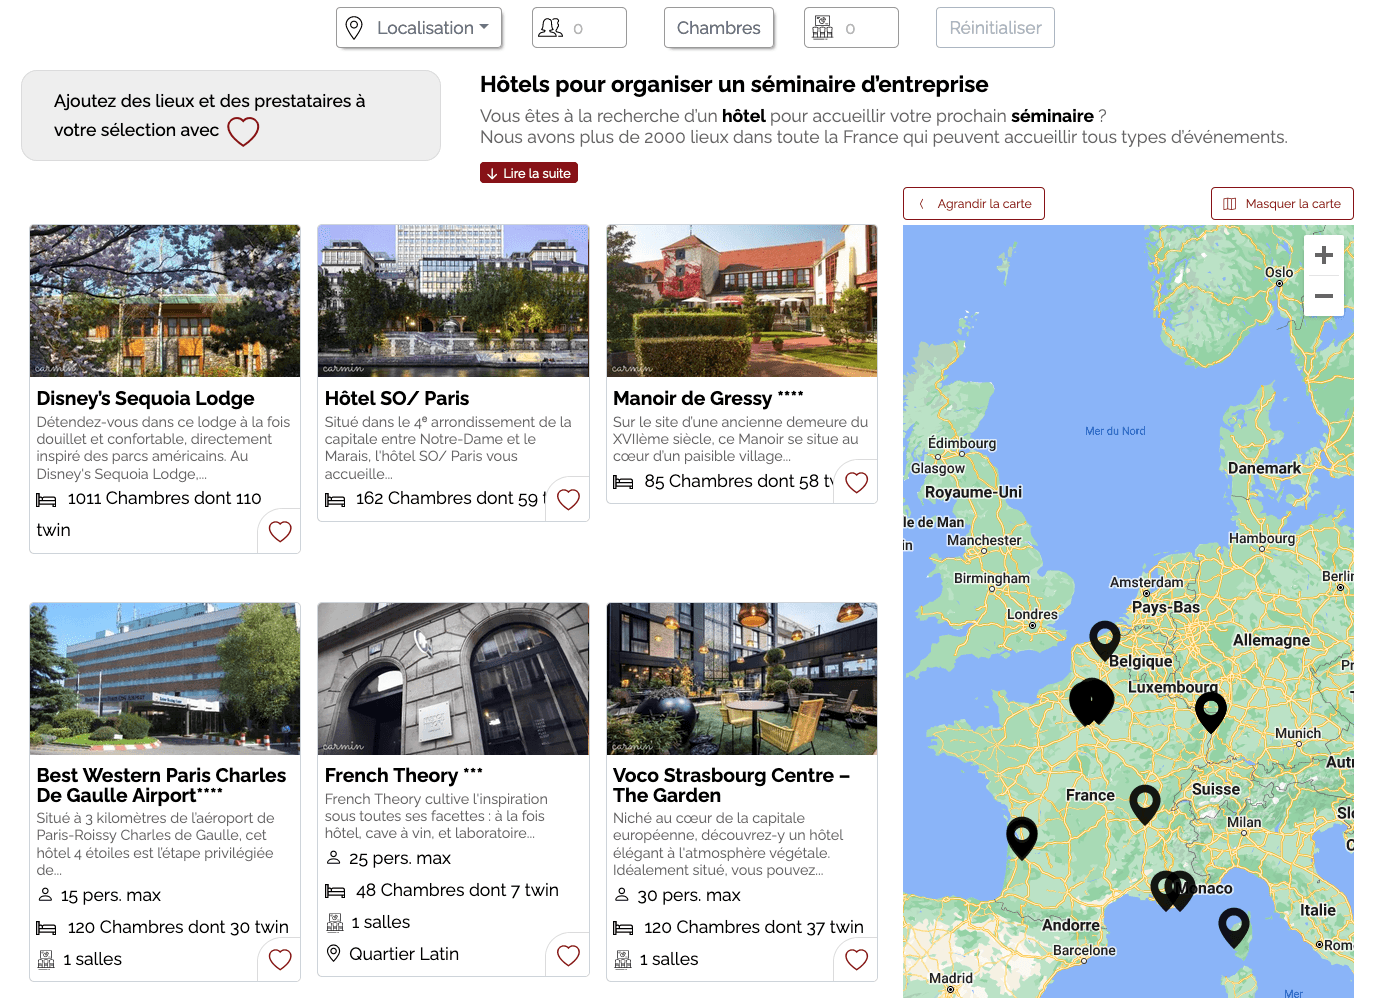This screenshot has height=998, width=1383.
Task: Click '1011 Chambres dont 110' text
Action: (164, 498)
